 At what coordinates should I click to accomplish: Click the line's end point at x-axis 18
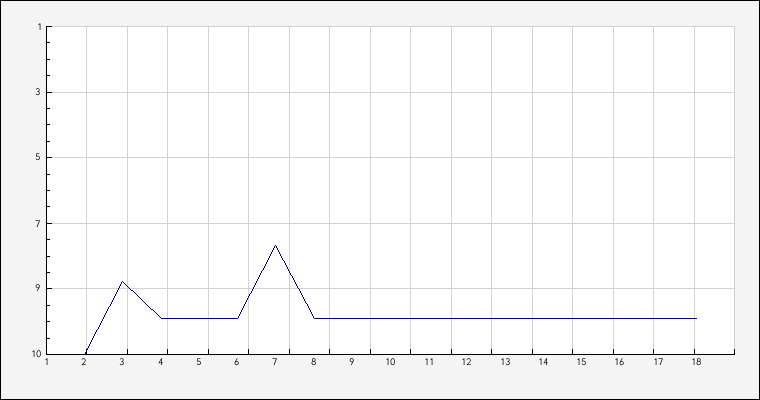pos(696,319)
